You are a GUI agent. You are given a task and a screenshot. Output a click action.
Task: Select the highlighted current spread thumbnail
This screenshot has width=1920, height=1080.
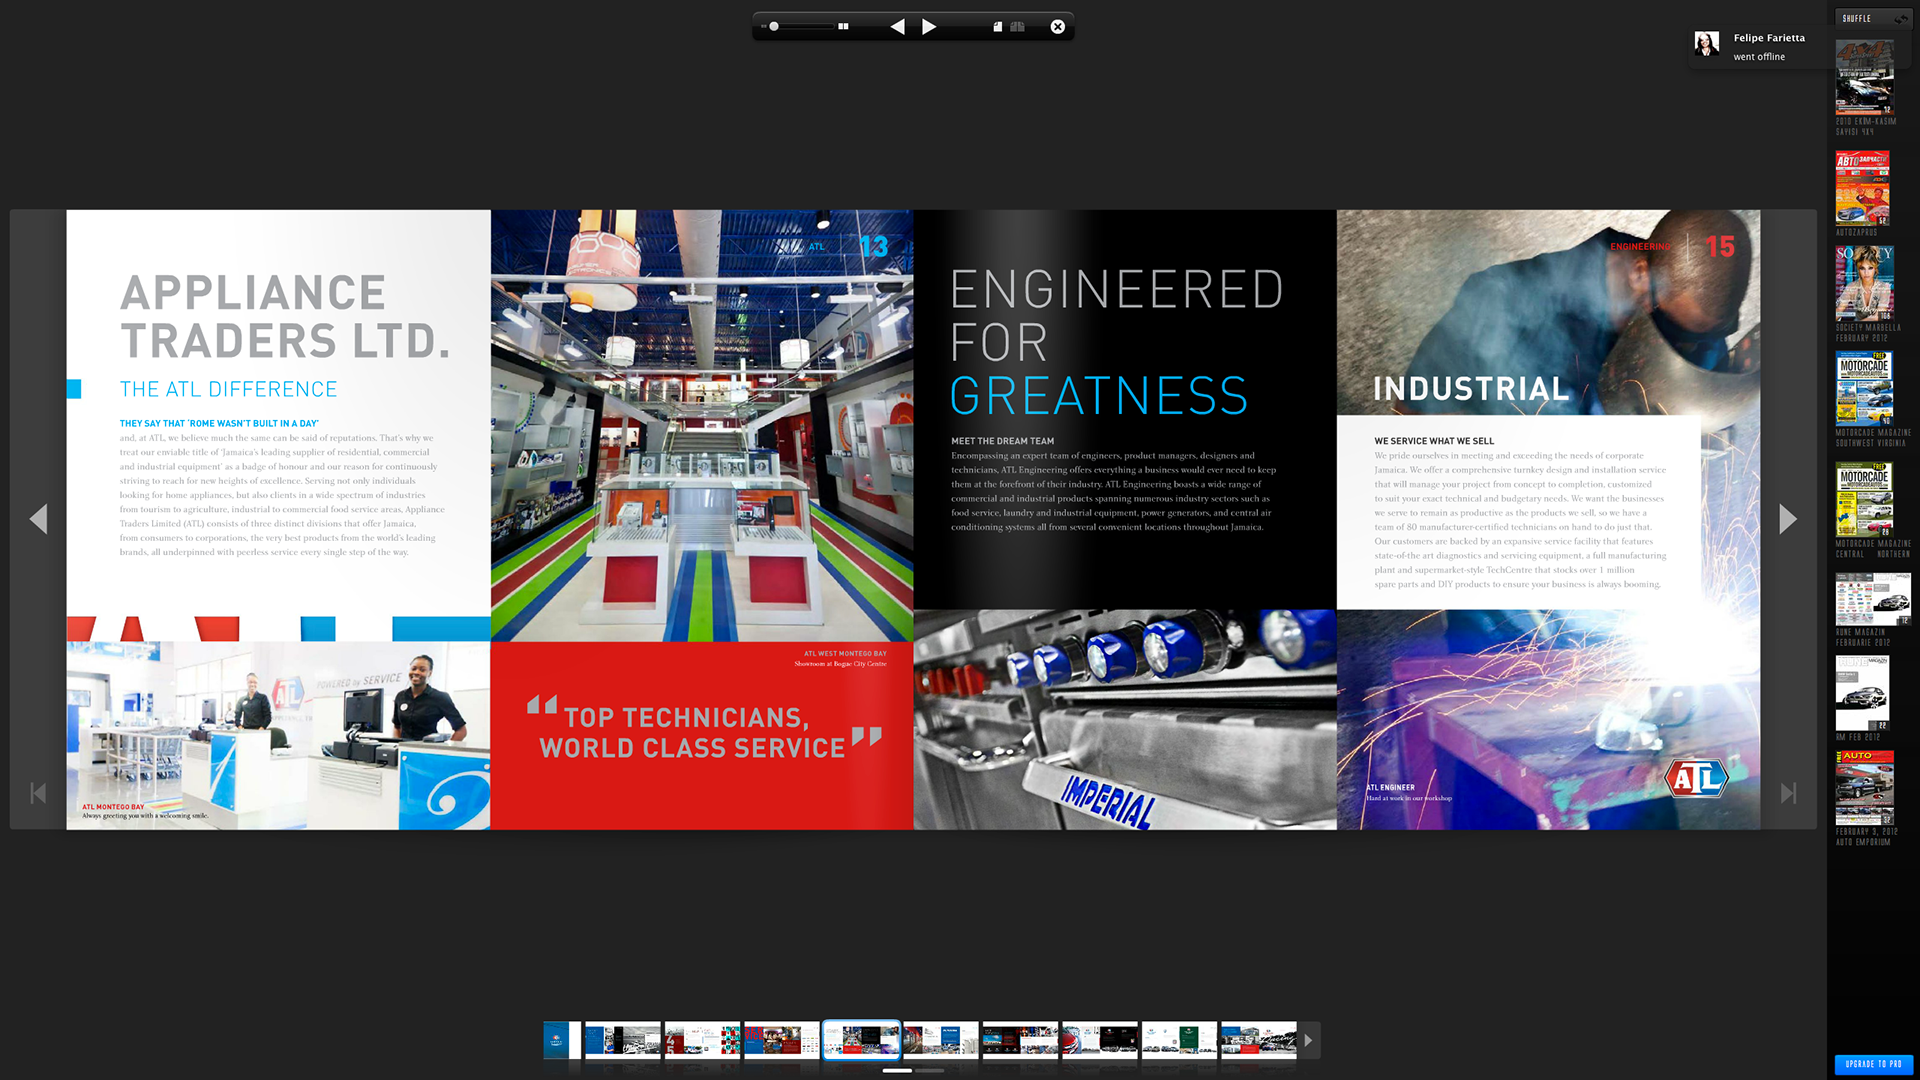[x=862, y=1040]
